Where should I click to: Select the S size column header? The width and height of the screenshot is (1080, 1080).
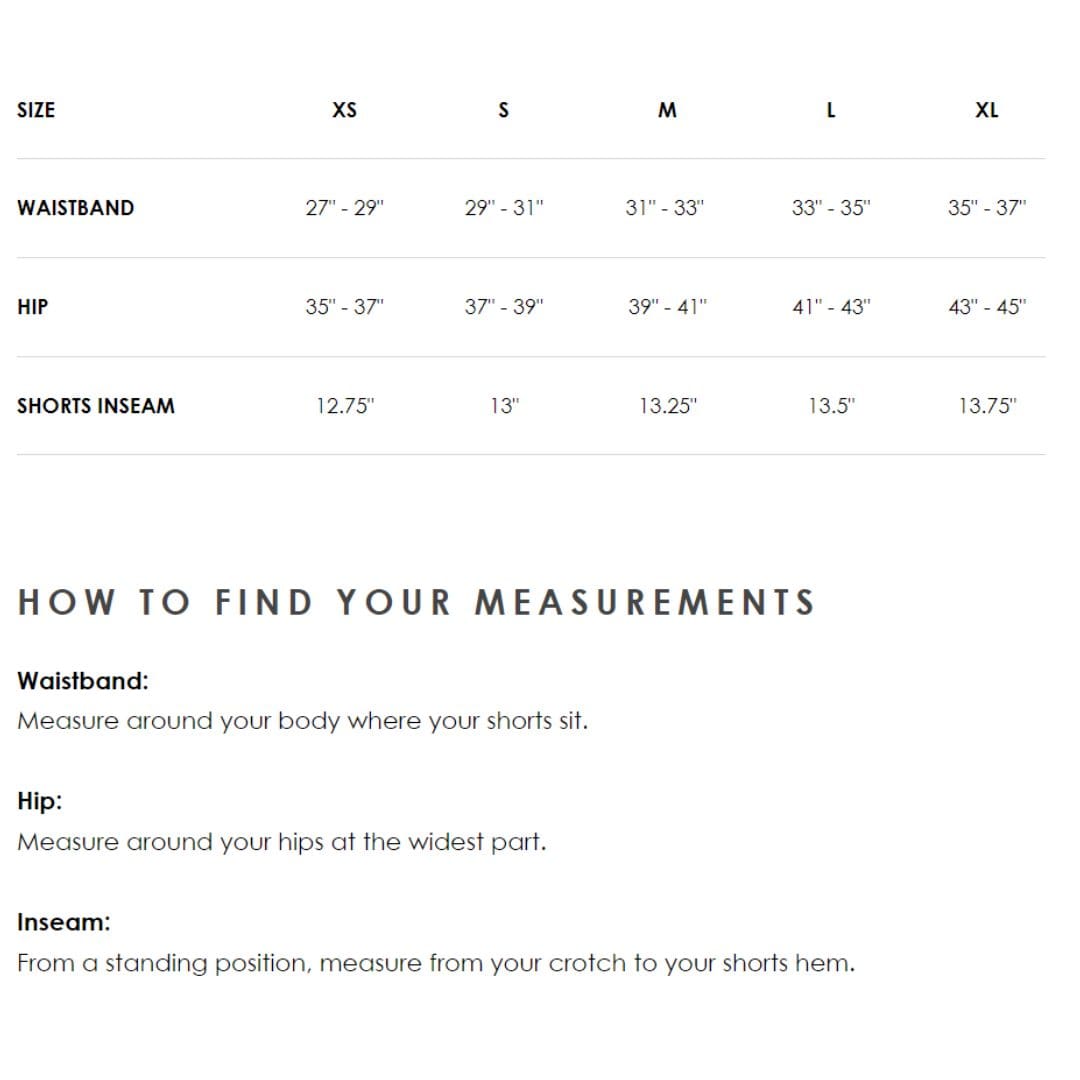pyautogui.click(x=503, y=110)
